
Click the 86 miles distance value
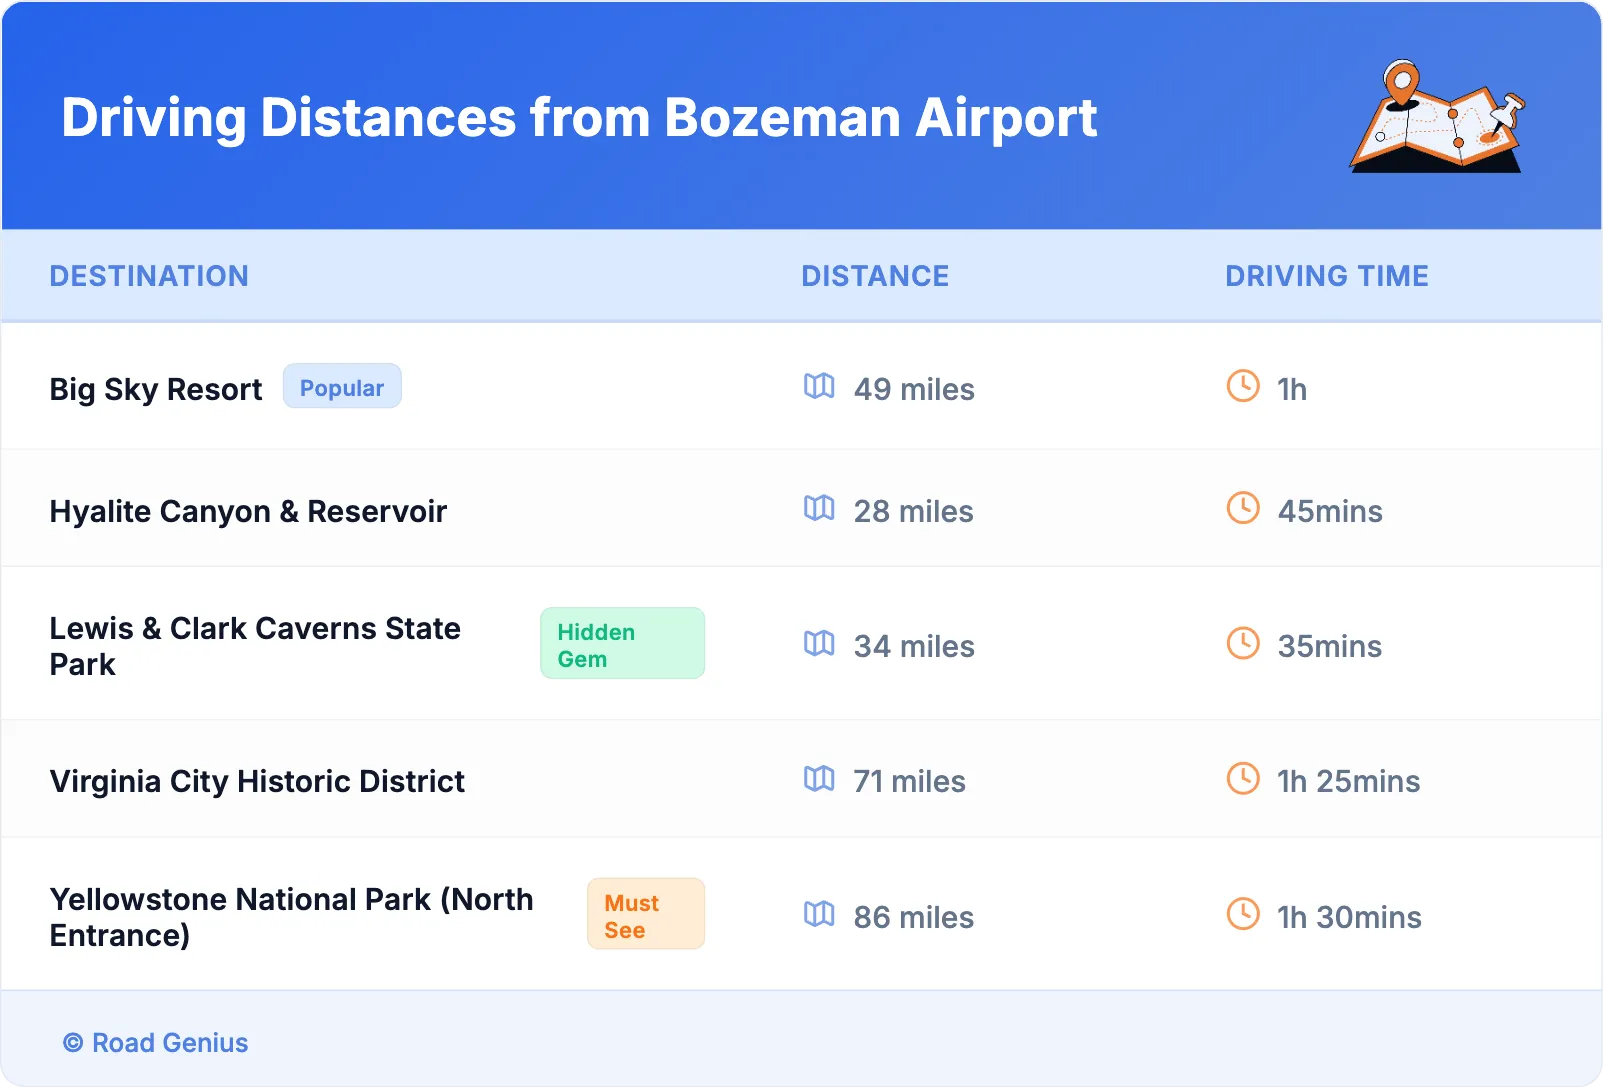tap(914, 917)
